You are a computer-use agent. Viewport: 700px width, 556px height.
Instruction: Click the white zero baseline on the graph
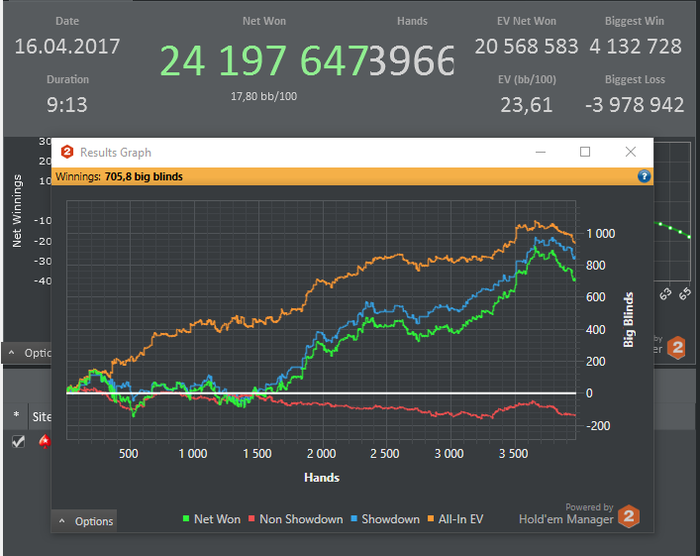point(321,393)
